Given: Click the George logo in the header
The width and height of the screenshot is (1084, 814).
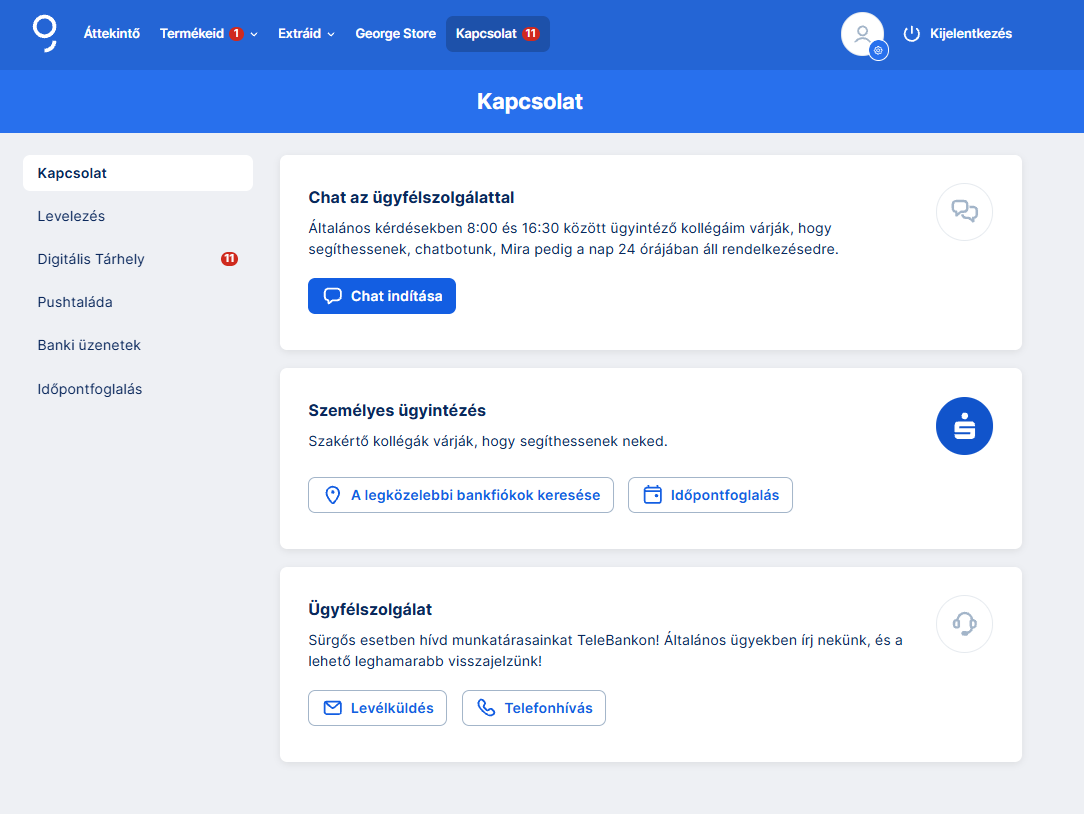Looking at the screenshot, I should tap(45, 33).
